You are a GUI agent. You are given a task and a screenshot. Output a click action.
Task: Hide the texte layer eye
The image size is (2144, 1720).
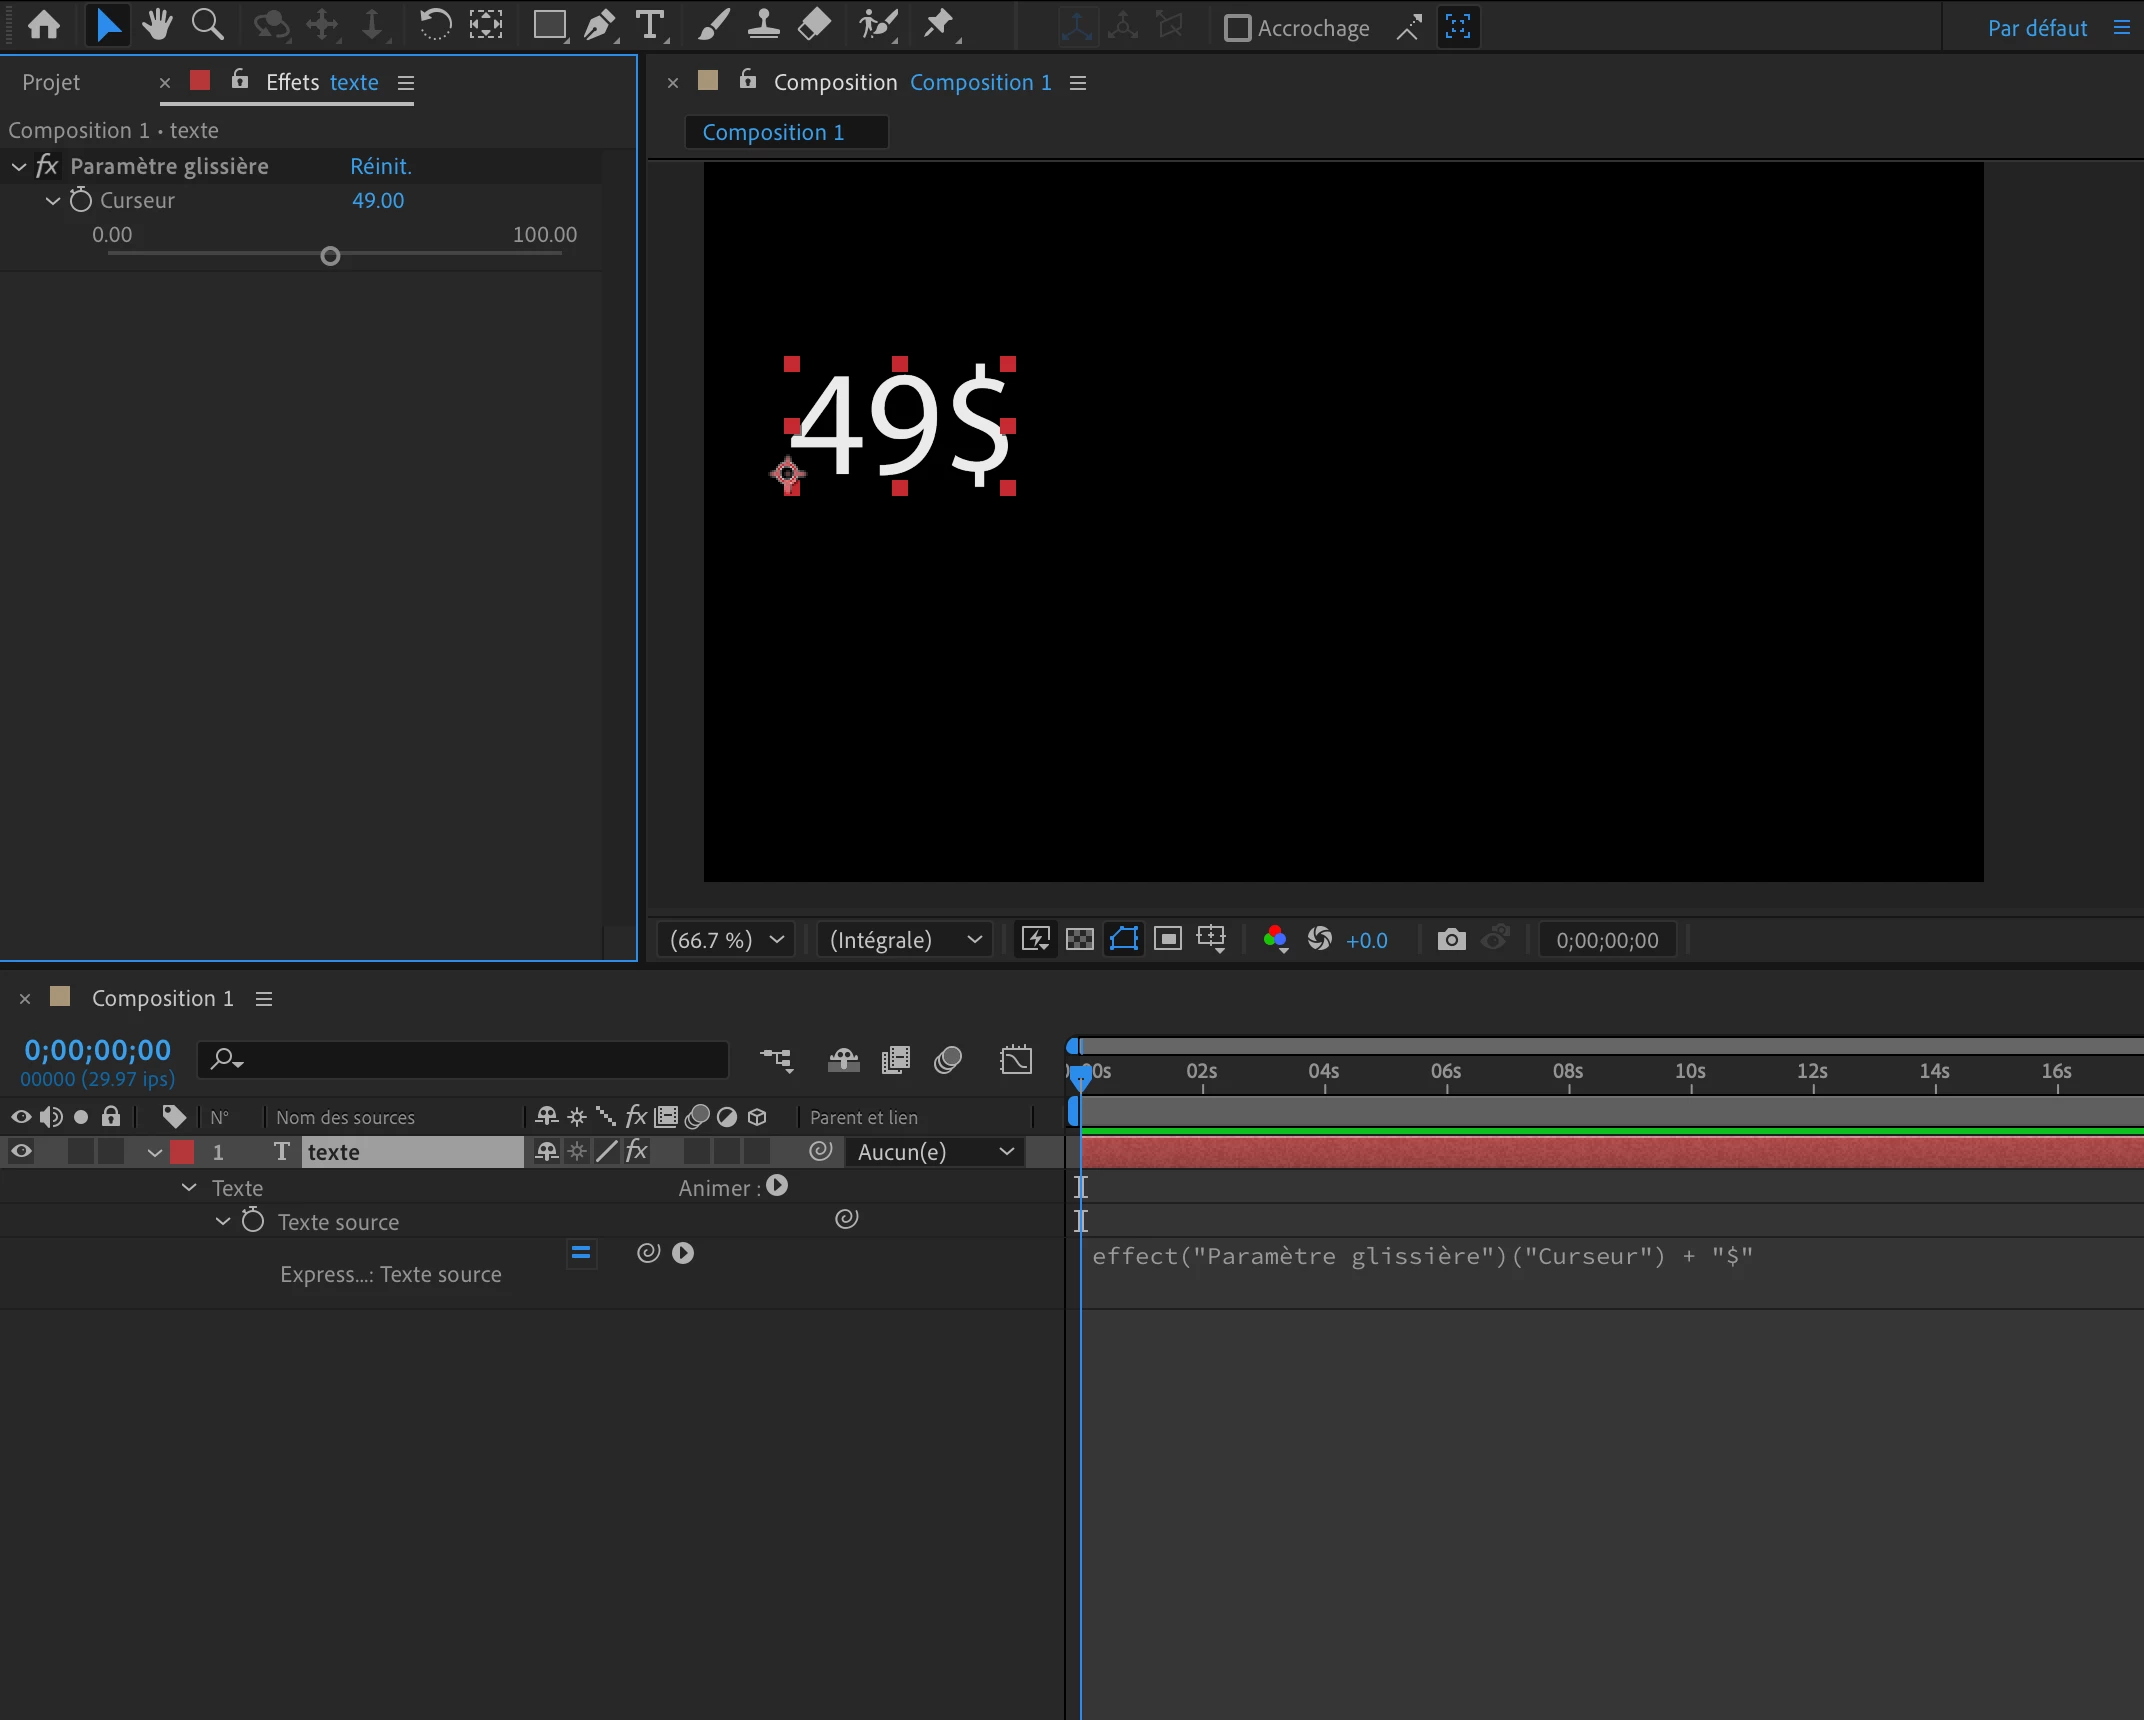21,1151
